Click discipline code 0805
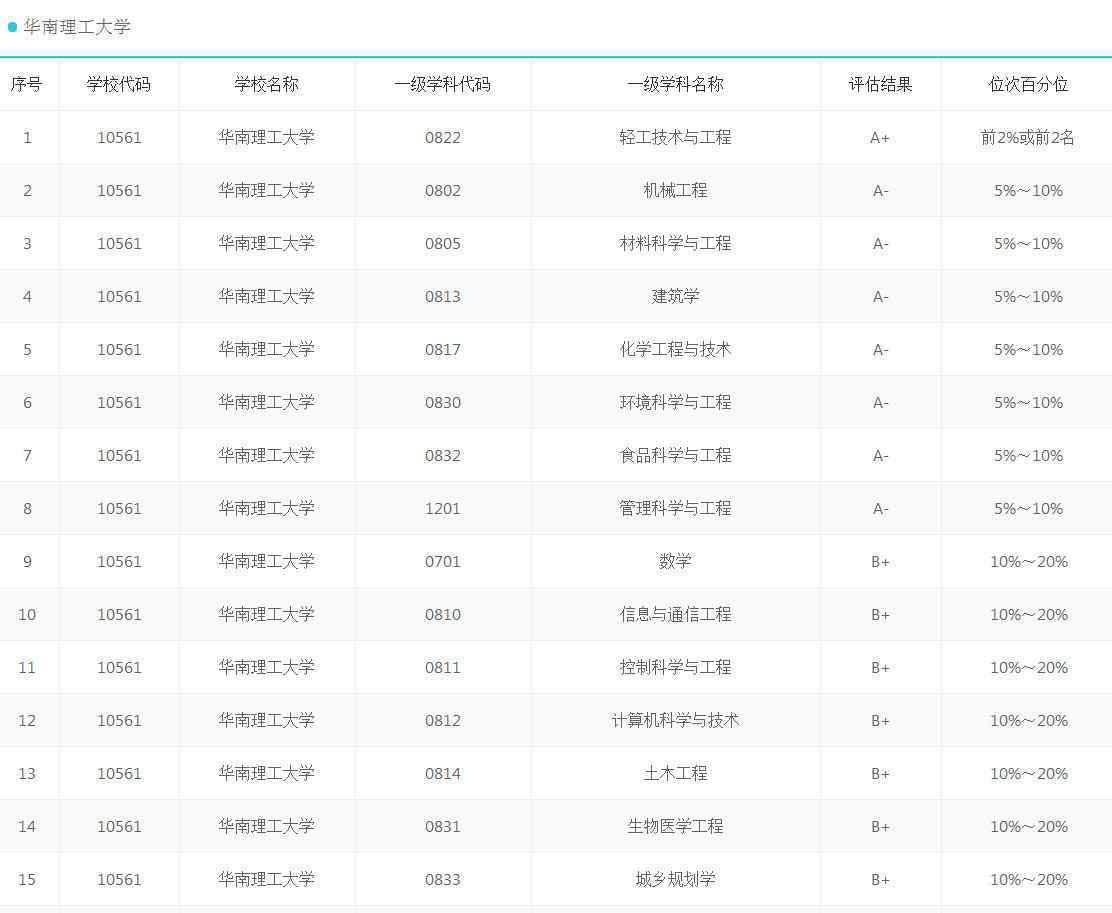Viewport: 1112px width, 913px height. click(x=443, y=244)
